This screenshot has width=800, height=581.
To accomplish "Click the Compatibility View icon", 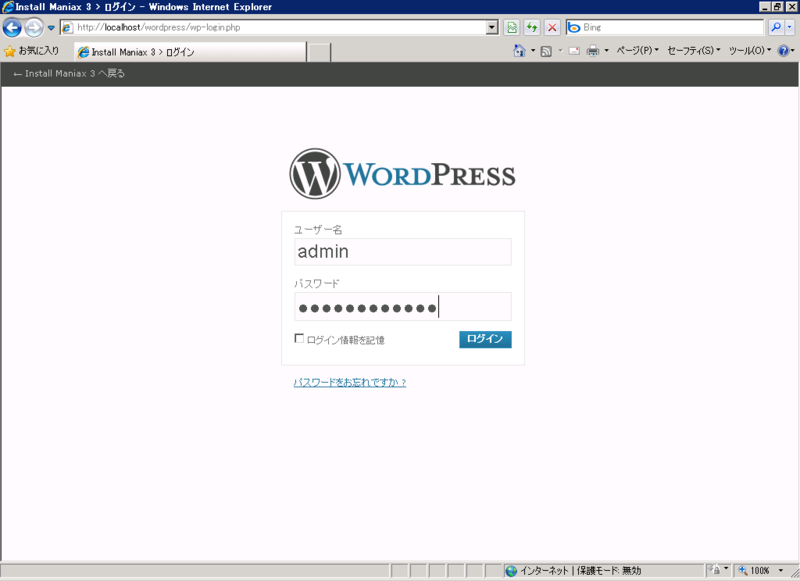I will (512, 28).
